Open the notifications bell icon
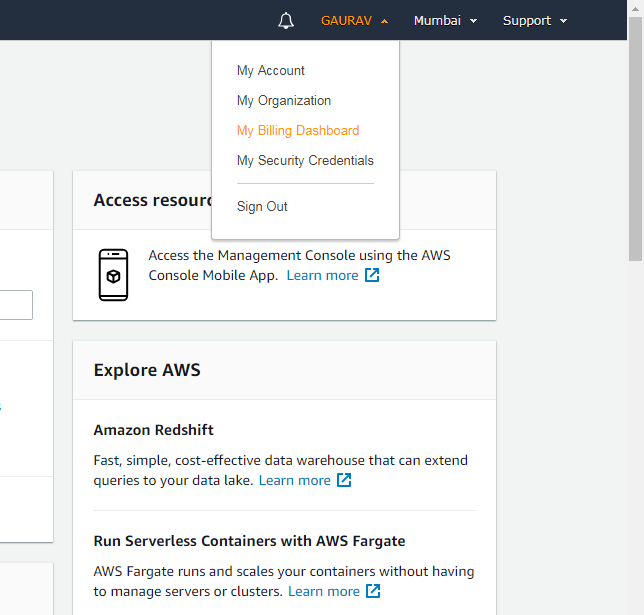Screen dimensions: 644x615 [286, 21]
